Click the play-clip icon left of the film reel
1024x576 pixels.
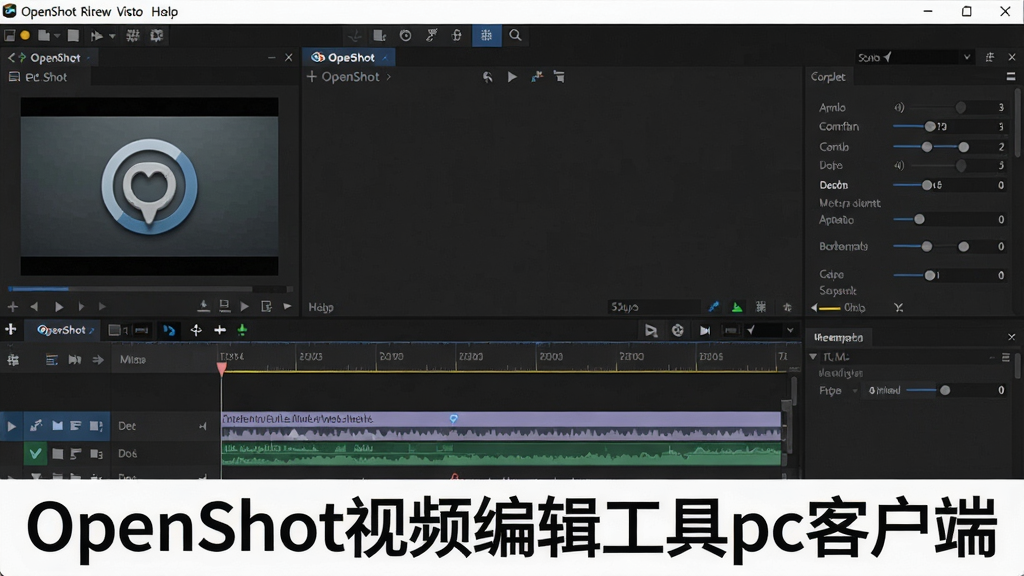[x=650, y=330]
